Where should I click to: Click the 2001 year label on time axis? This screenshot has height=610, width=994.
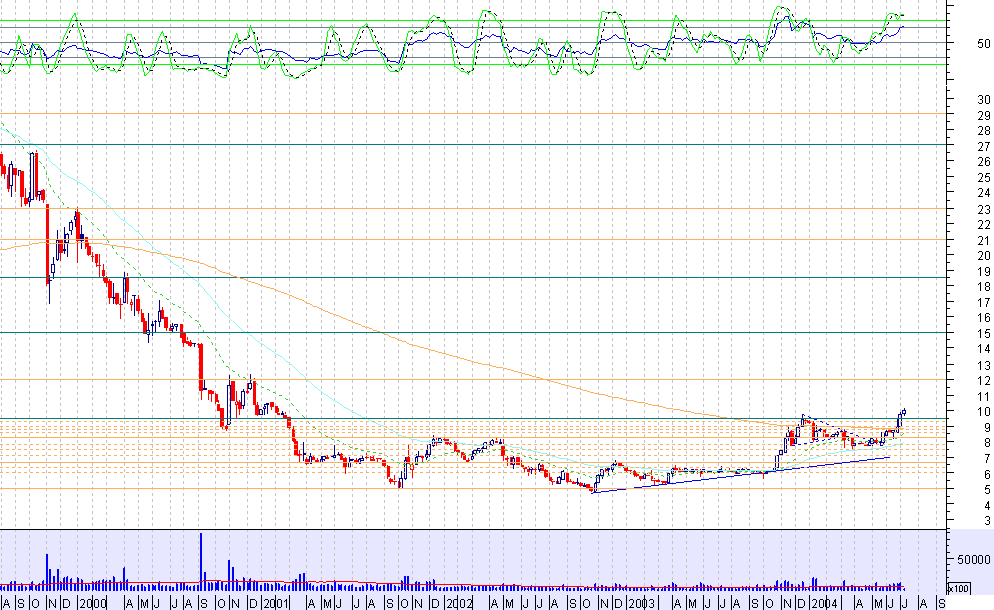click(x=277, y=603)
